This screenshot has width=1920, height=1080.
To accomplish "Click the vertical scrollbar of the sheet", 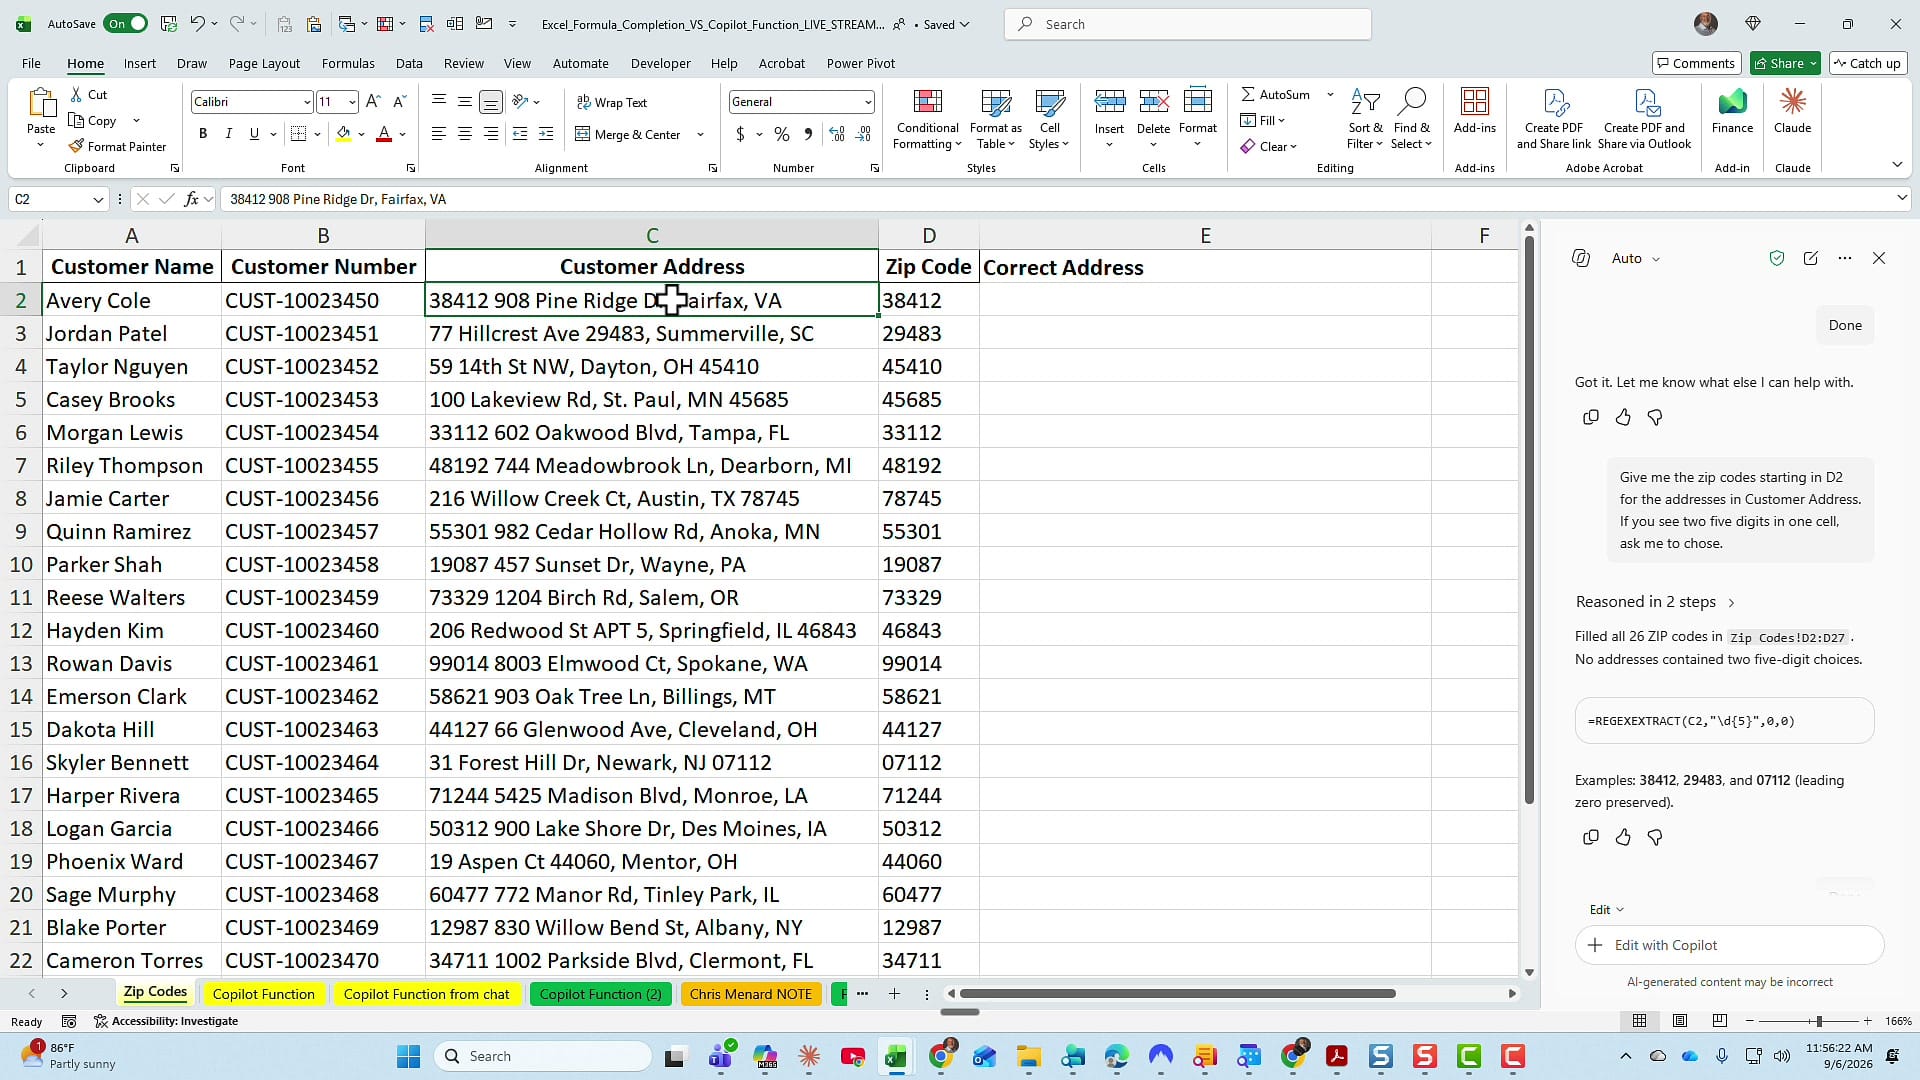I will coord(1529,520).
